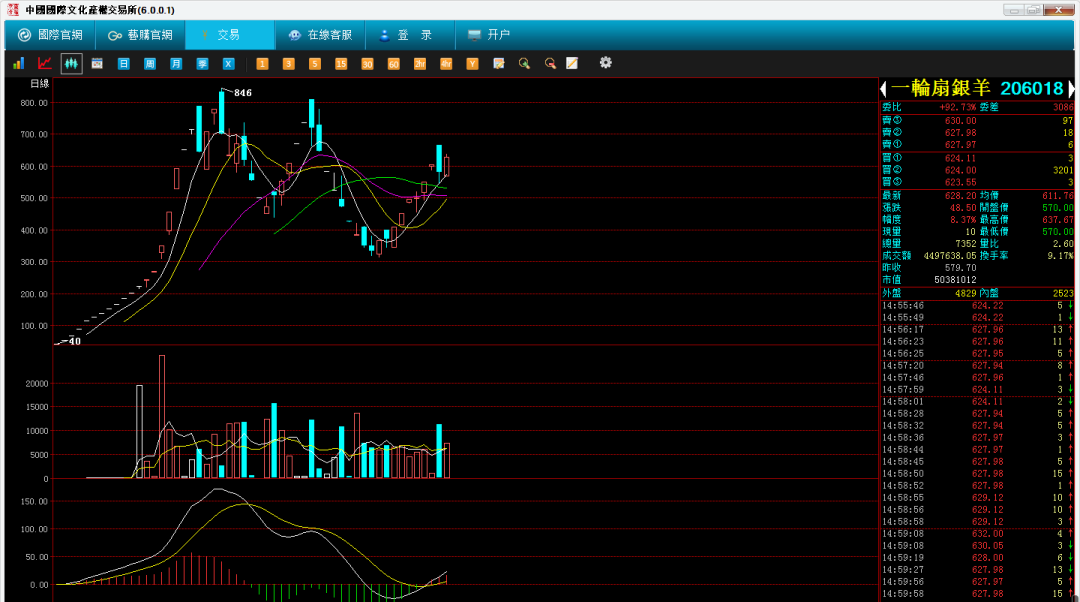Click the 日線 chart label
This screenshot has height=602, width=1080.
[x=40, y=84]
